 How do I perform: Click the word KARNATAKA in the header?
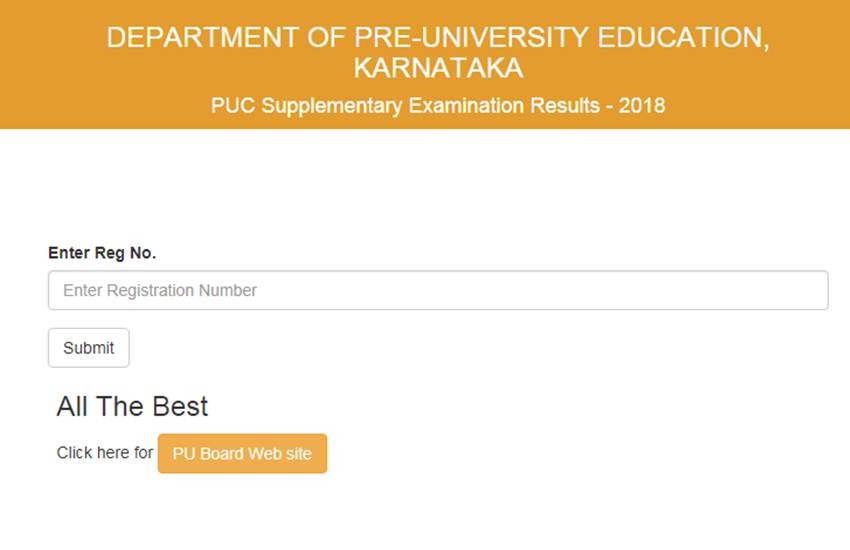click(x=438, y=68)
